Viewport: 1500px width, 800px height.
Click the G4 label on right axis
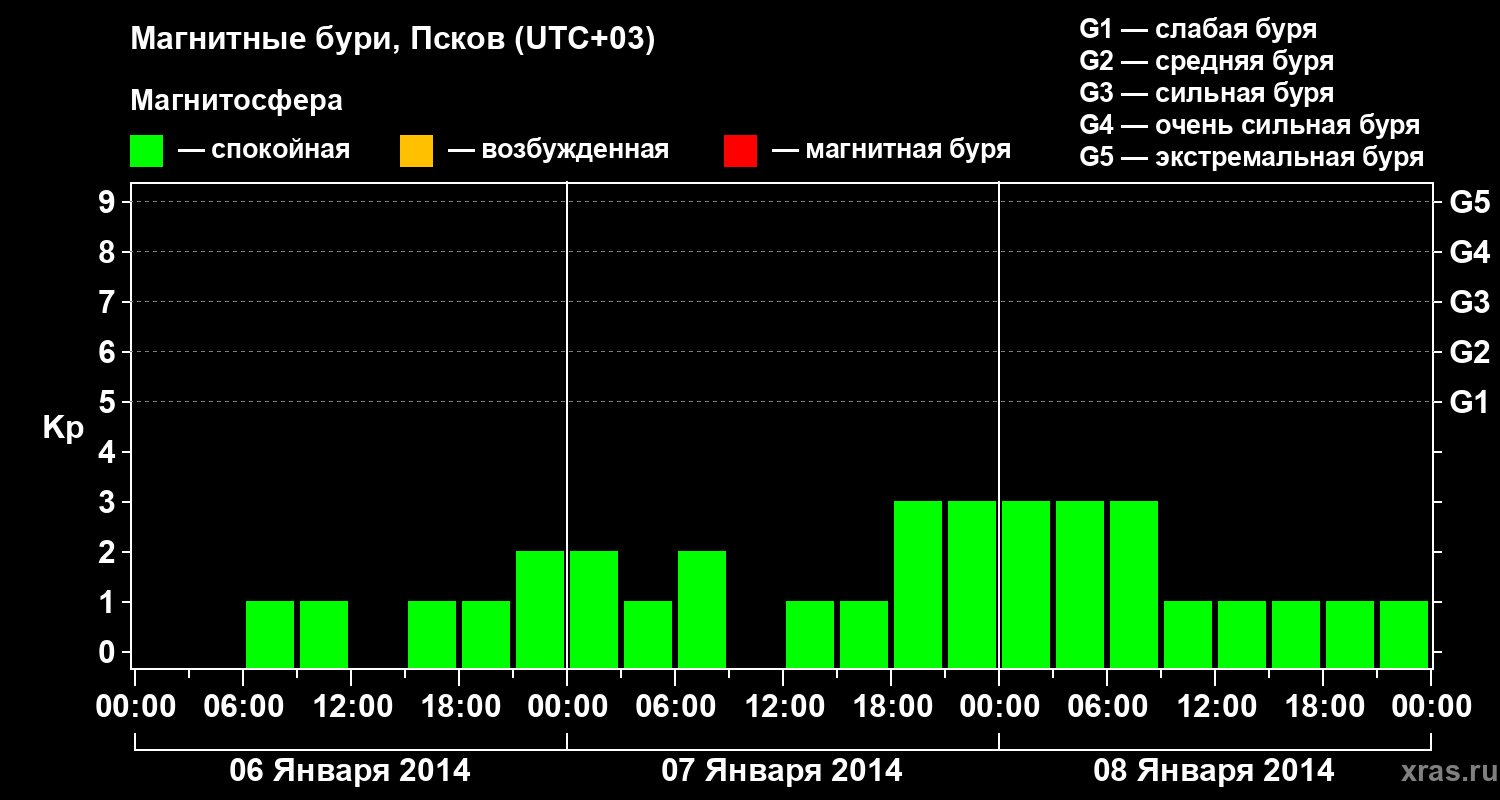pyautogui.click(x=1469, y=252)
